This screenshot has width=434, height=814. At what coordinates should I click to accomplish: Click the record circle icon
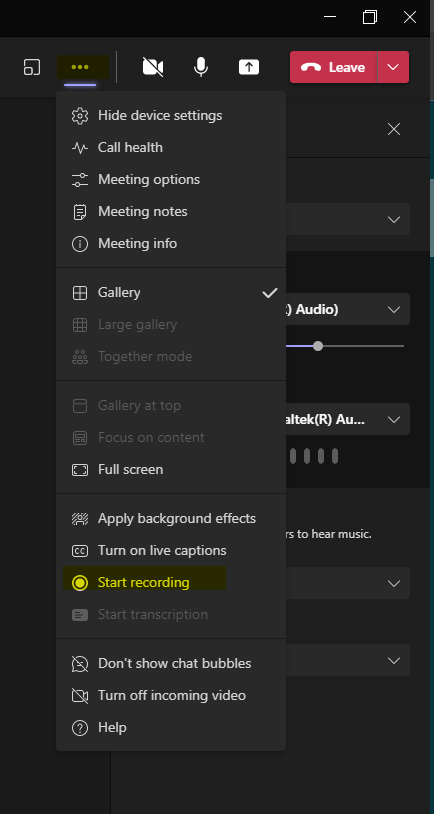pos(80,583)
